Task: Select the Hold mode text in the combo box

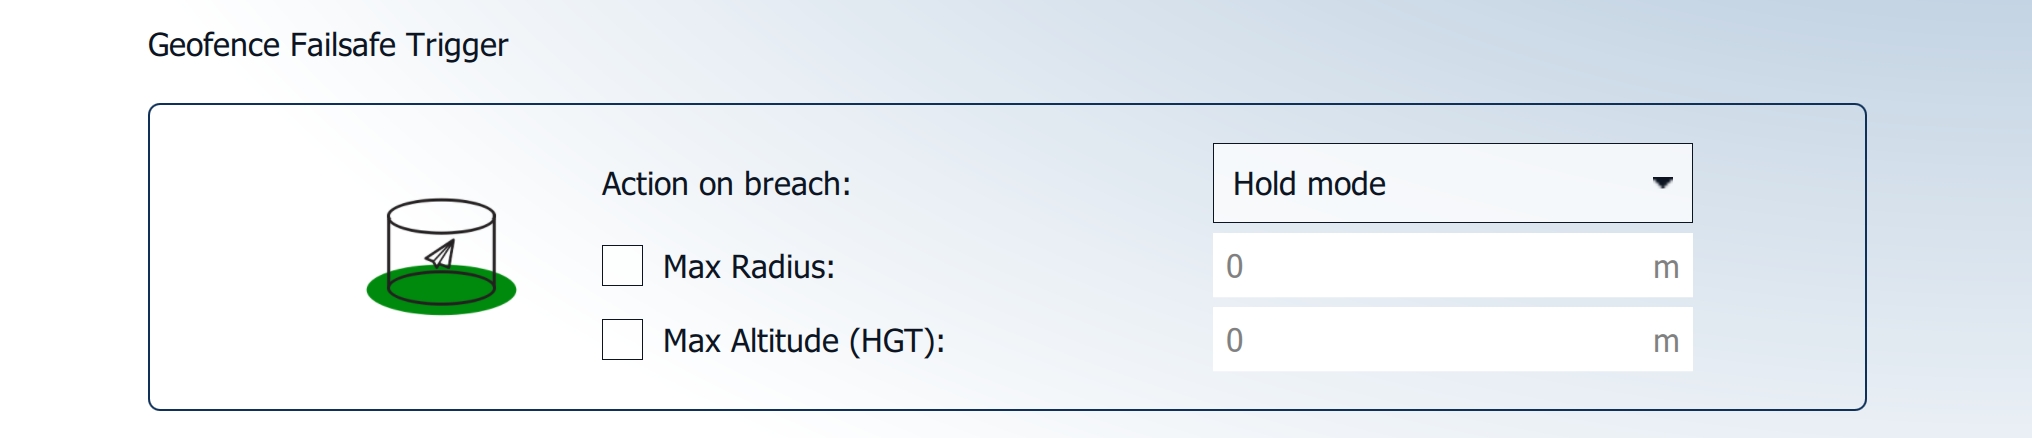Action: point(1309,184)
